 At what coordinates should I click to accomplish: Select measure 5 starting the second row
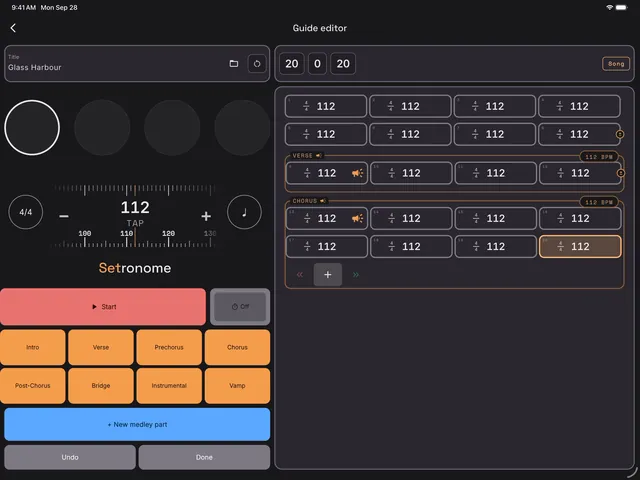coord(326,134)
